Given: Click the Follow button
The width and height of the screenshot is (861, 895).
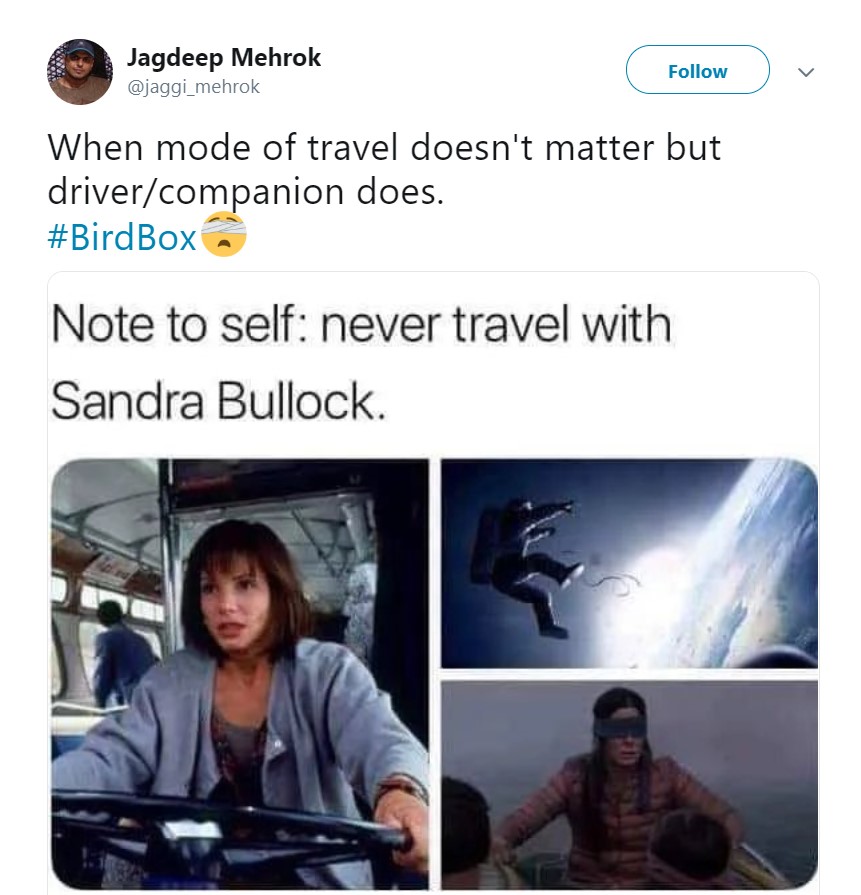Looking at the screenshot, I should (697, 70).
